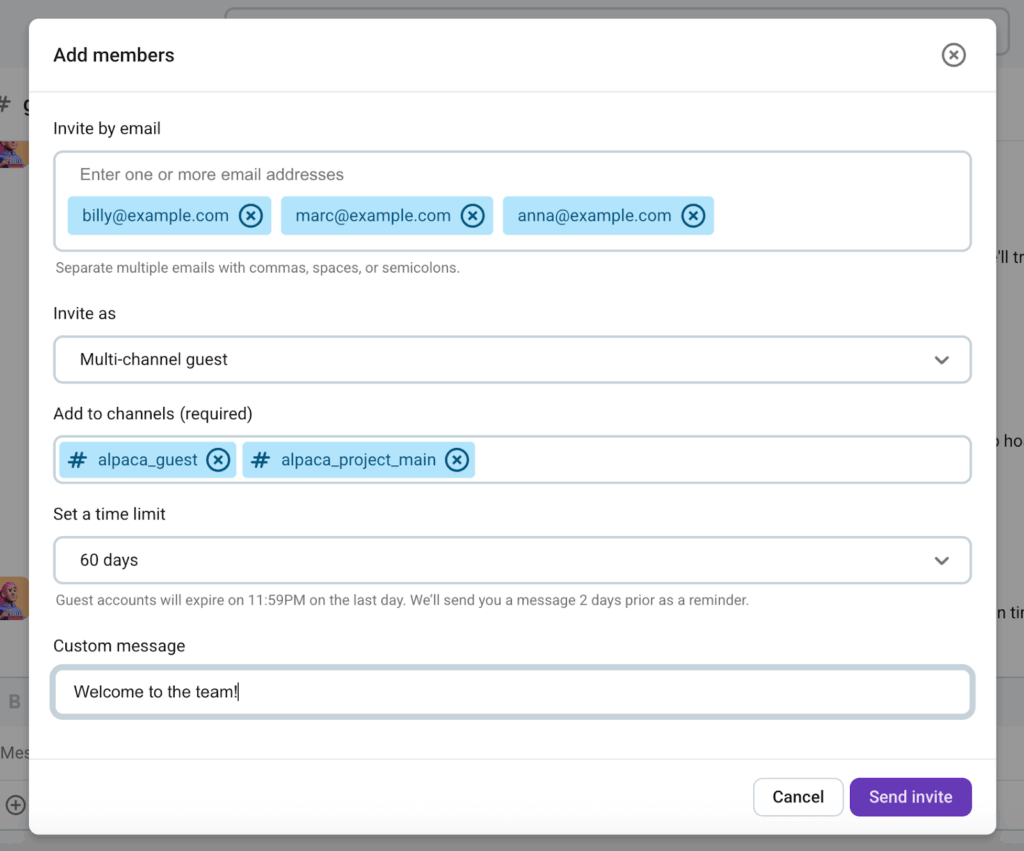Click the chevron beside 60 days
This screenshot has height=851, width=1024.
pos(941,560)
